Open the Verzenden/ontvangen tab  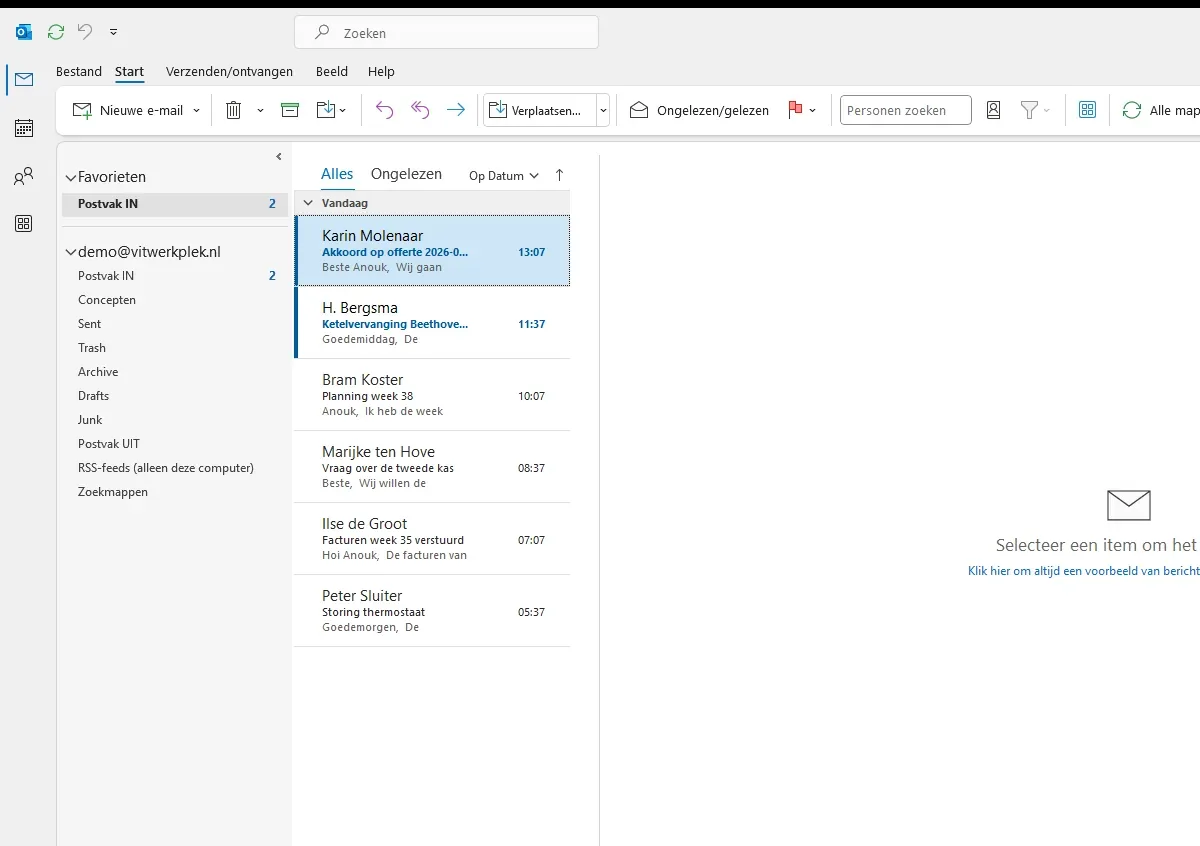229,71
